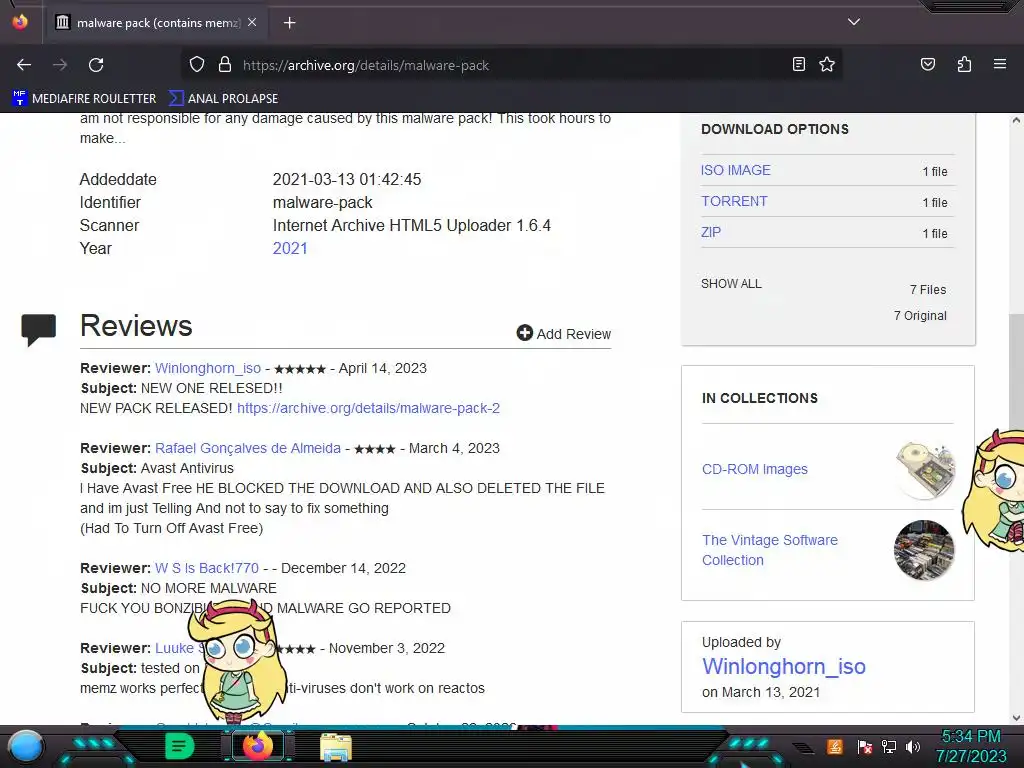1024x768 pixels.
Task: Open Firefox hamburger menu
Action: 999,64
